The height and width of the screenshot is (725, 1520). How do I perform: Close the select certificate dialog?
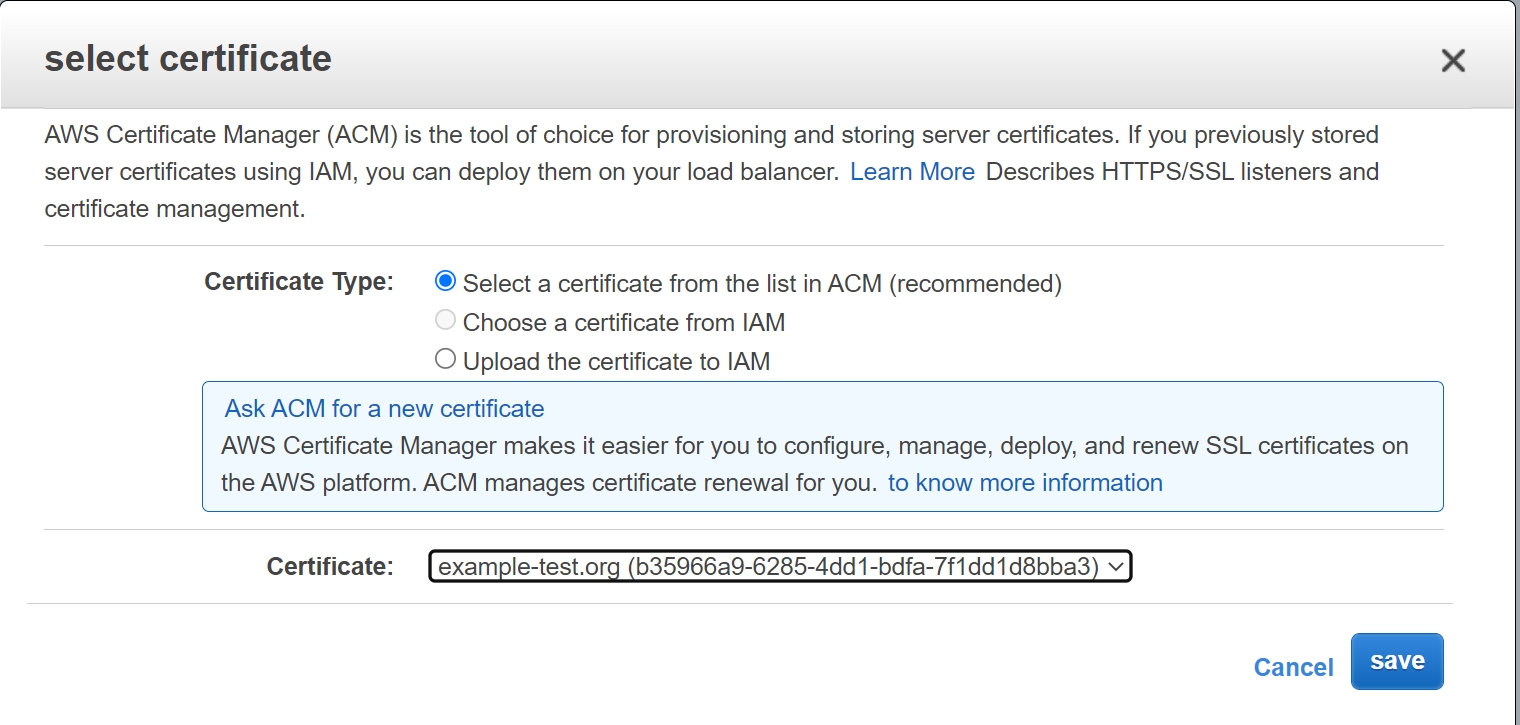pyautogui.click(x=1452, y=61)
